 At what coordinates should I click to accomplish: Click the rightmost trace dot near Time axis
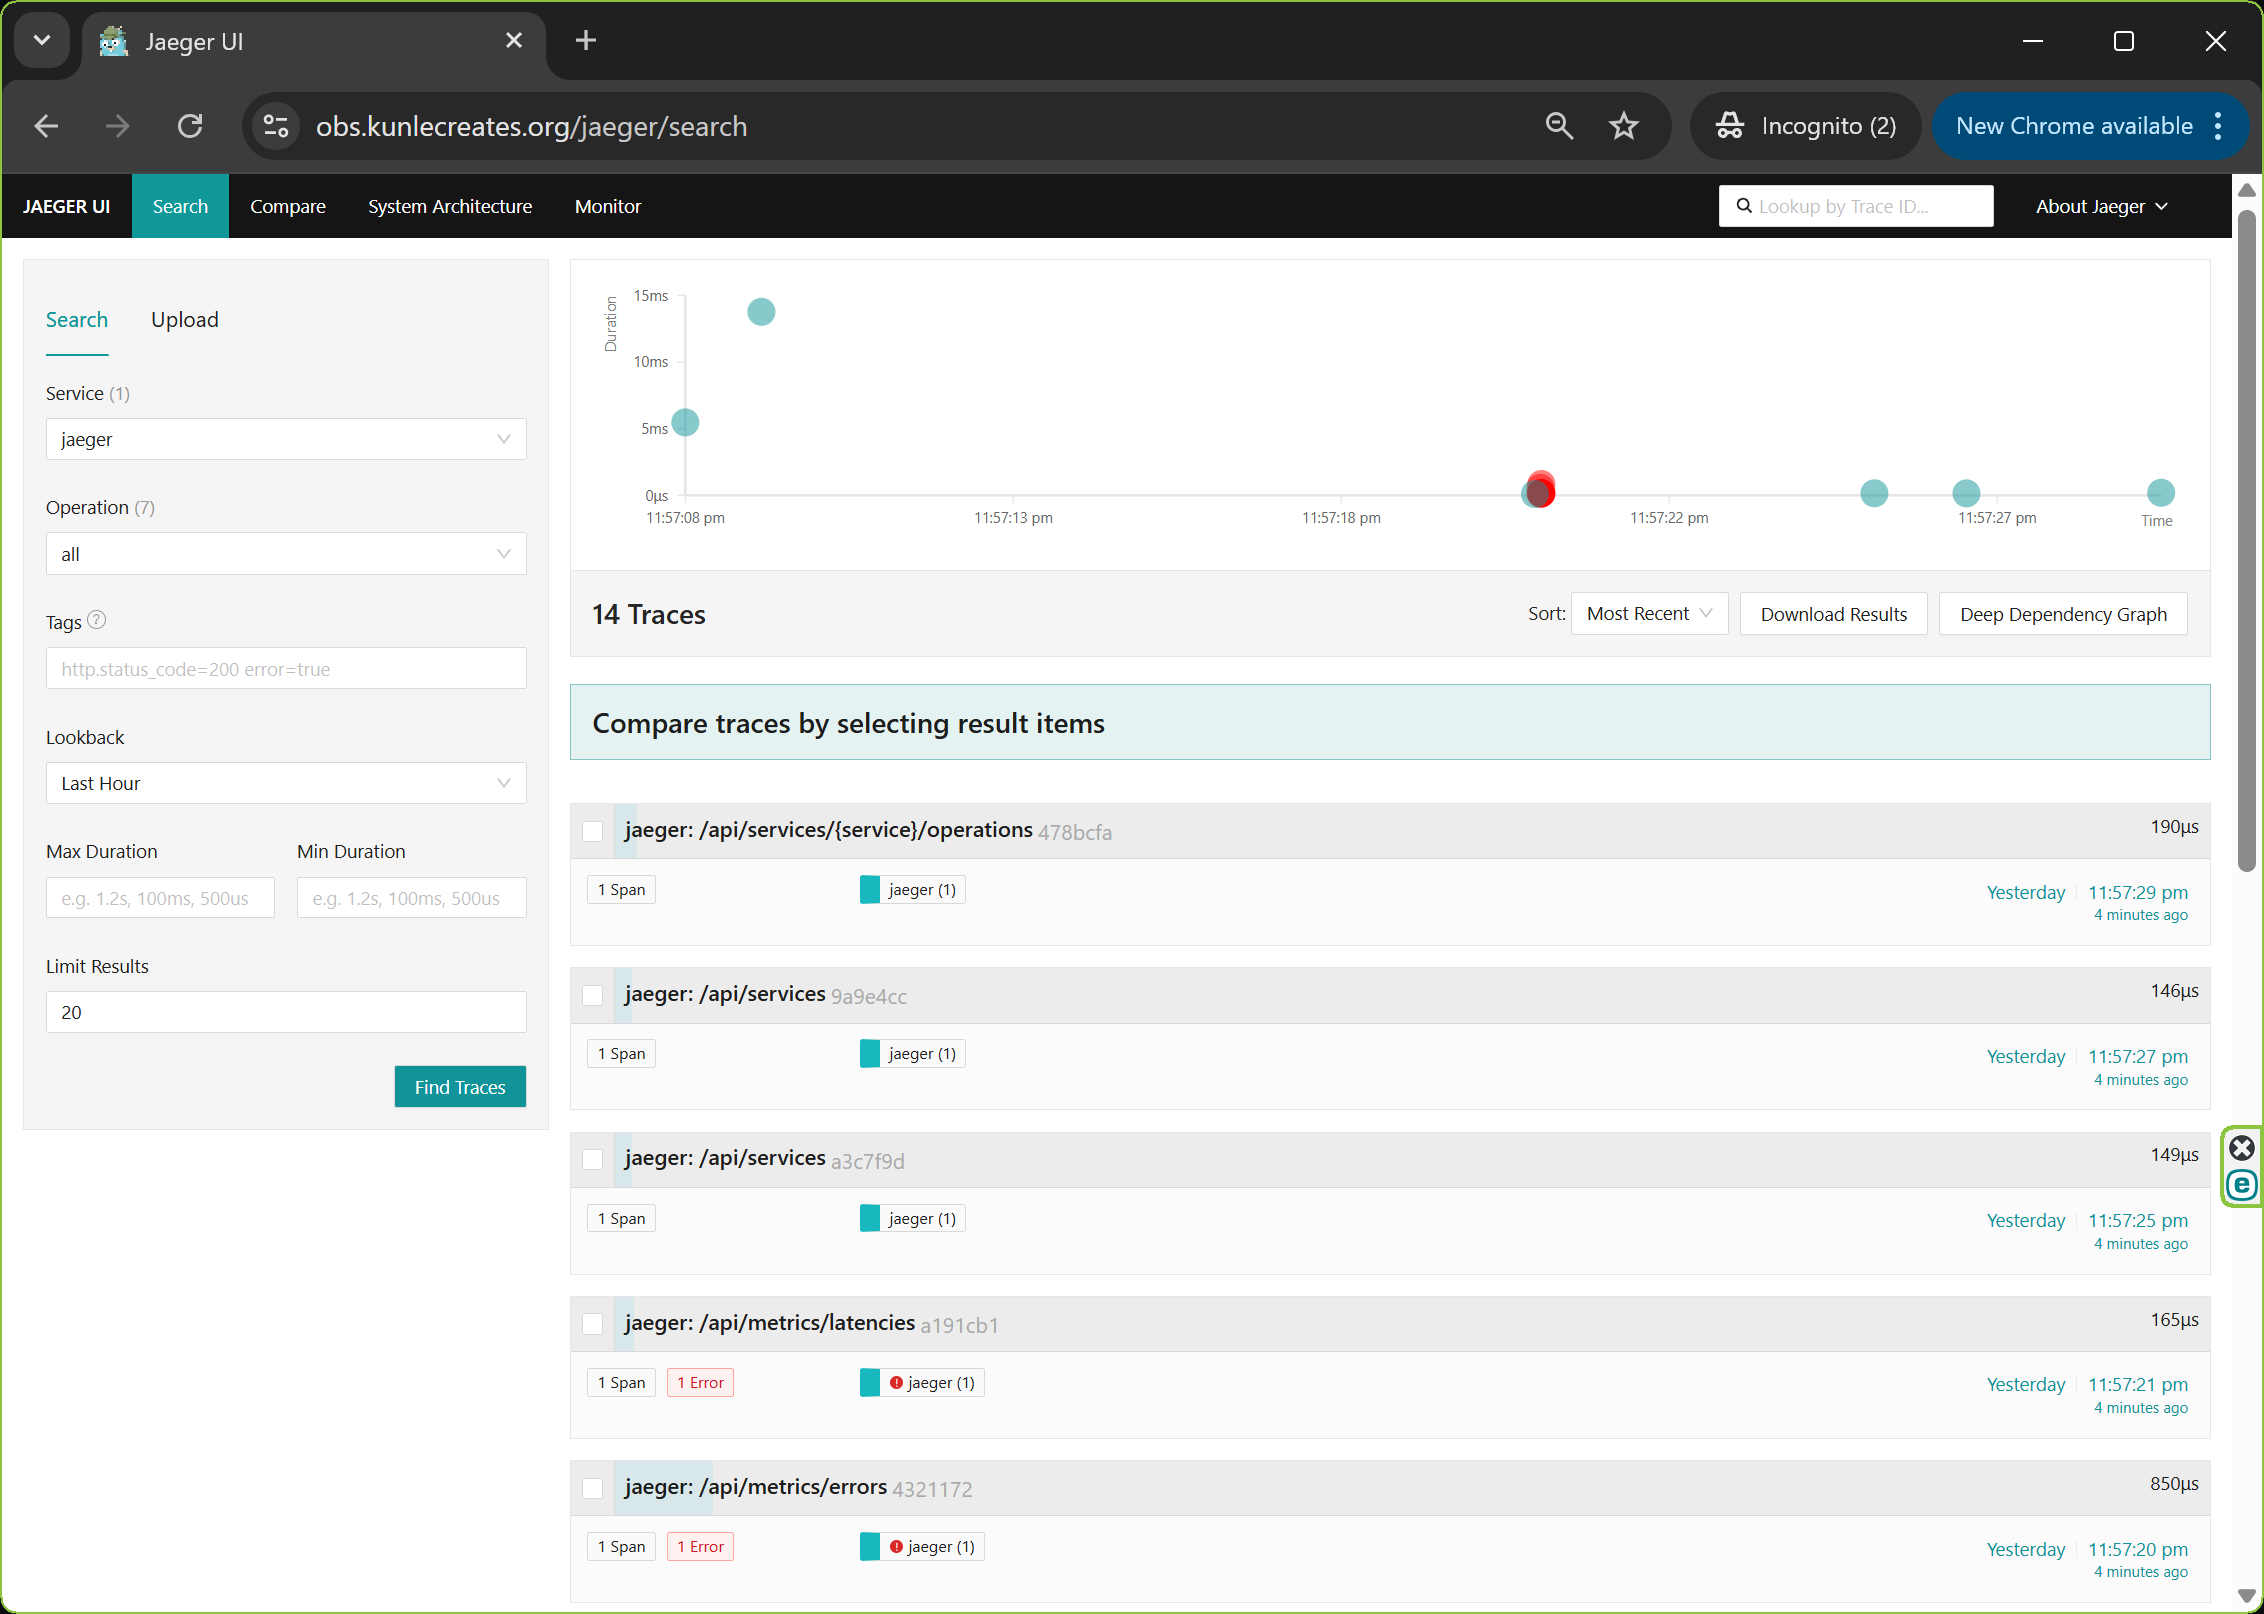point(2161,493)
